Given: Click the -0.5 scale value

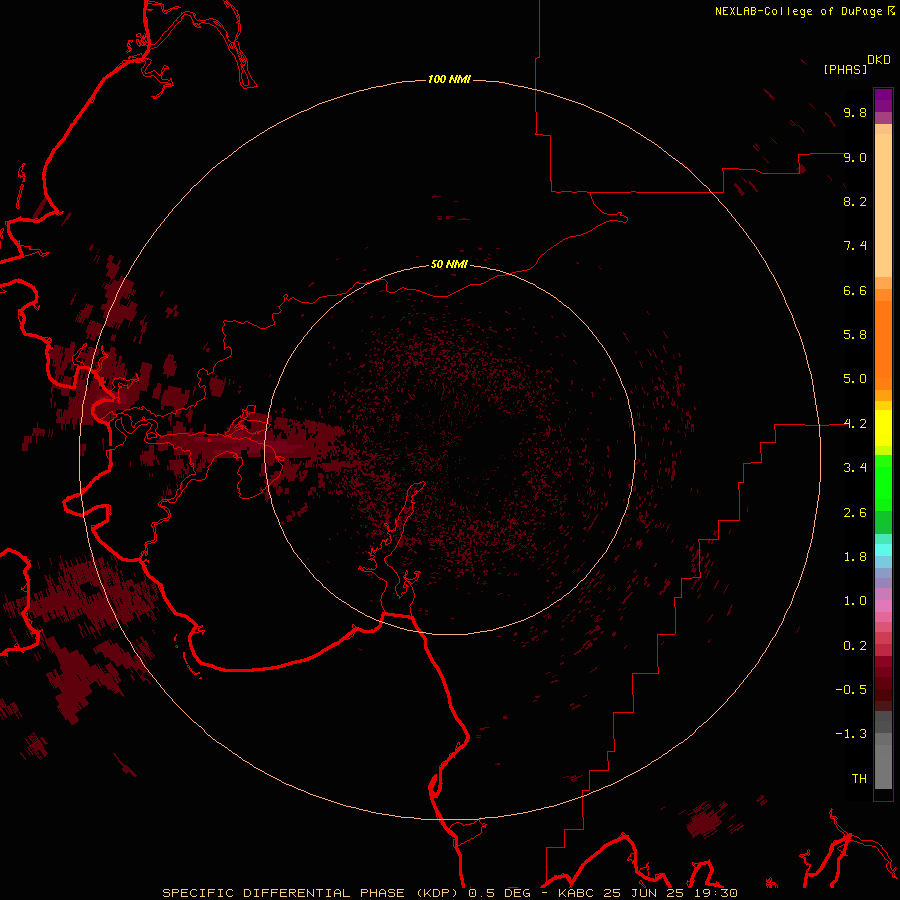Looking at the screenshot, I should coord(851,690).
